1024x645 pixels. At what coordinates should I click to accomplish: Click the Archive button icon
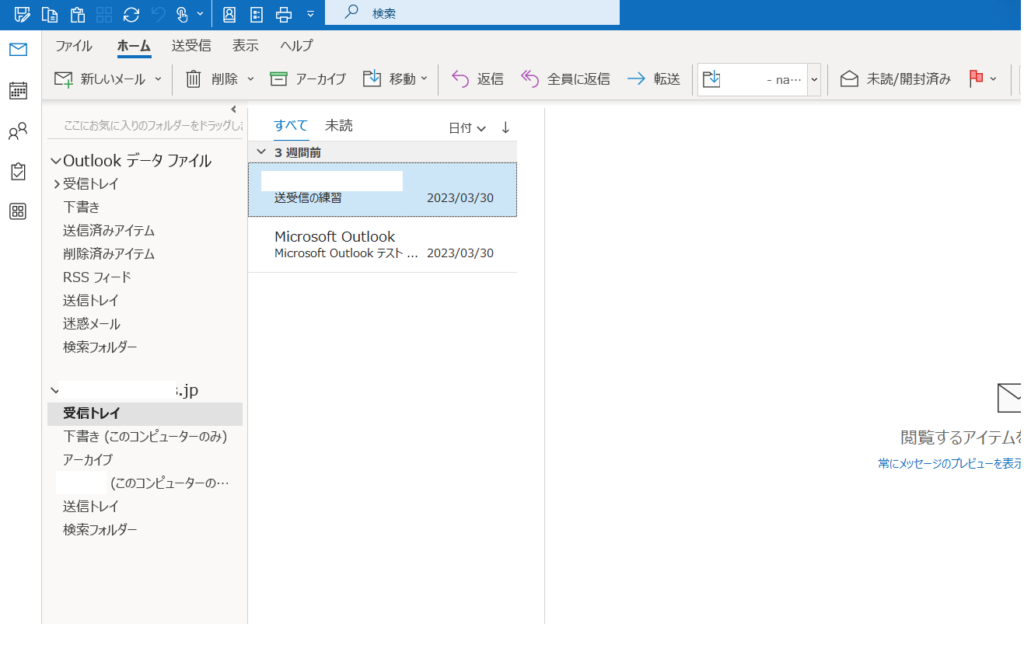279,79
